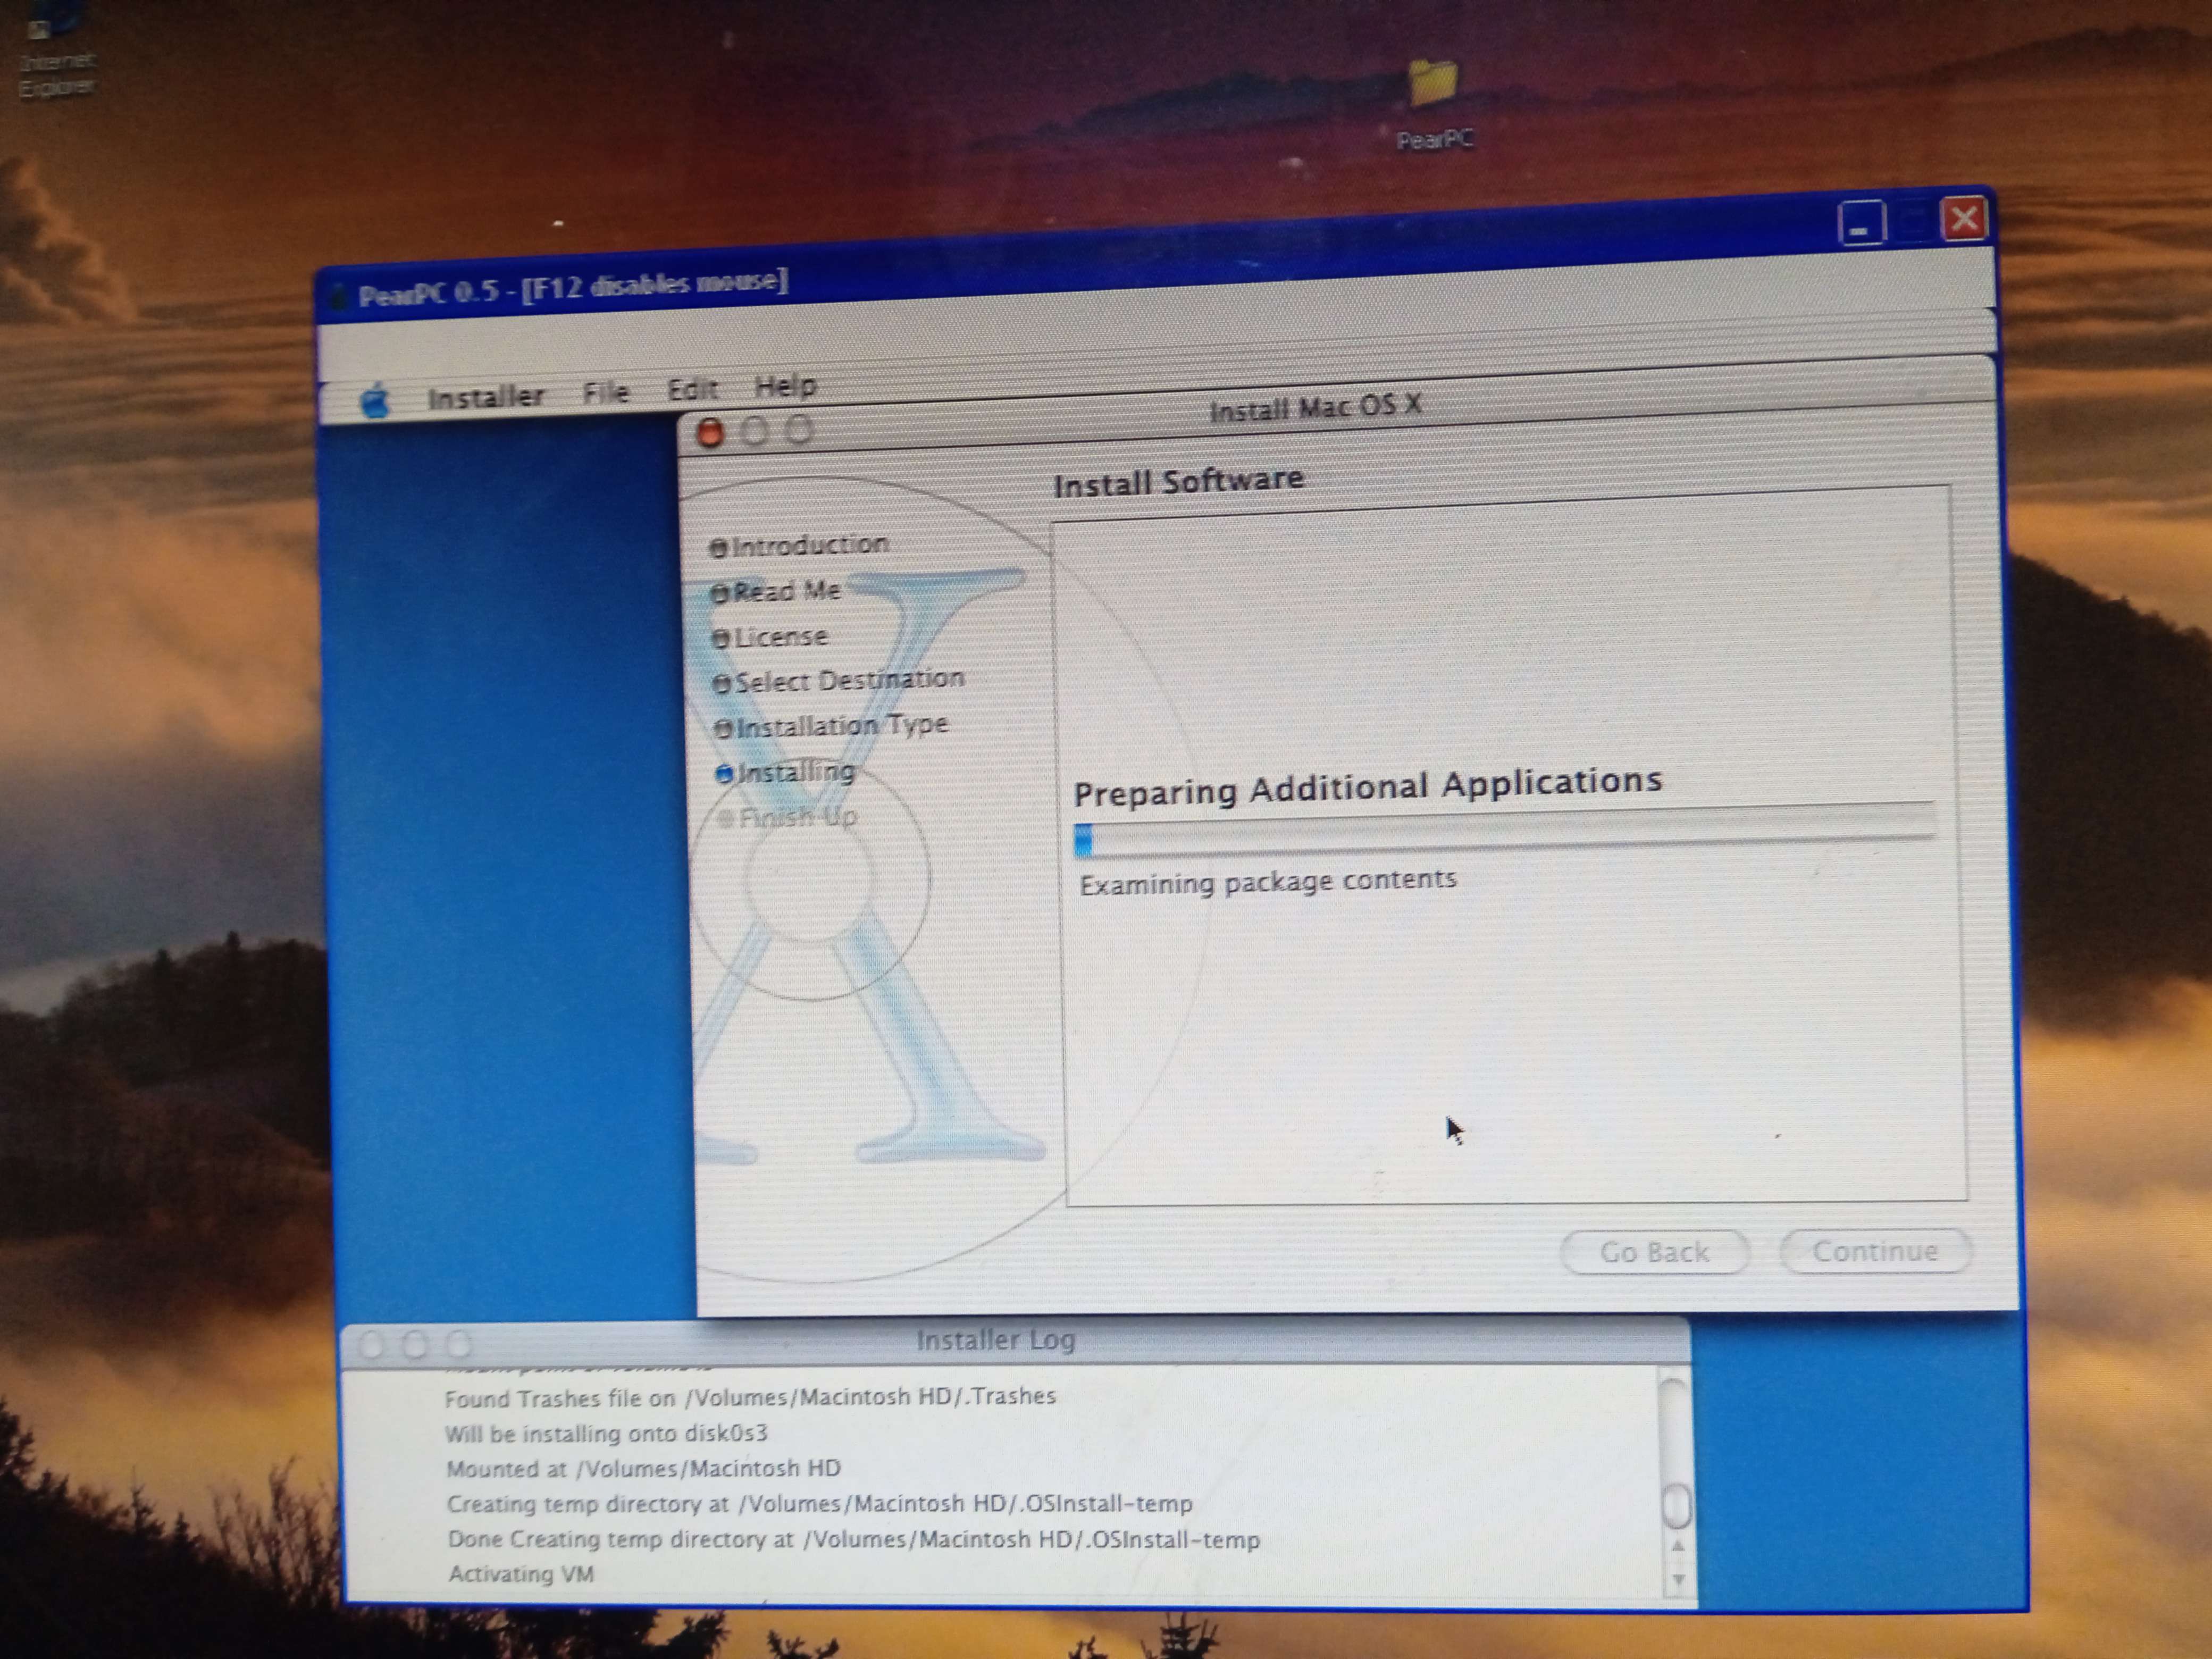
Task: Select the PearPC folder on the desktop
Action: point(1434,105)
